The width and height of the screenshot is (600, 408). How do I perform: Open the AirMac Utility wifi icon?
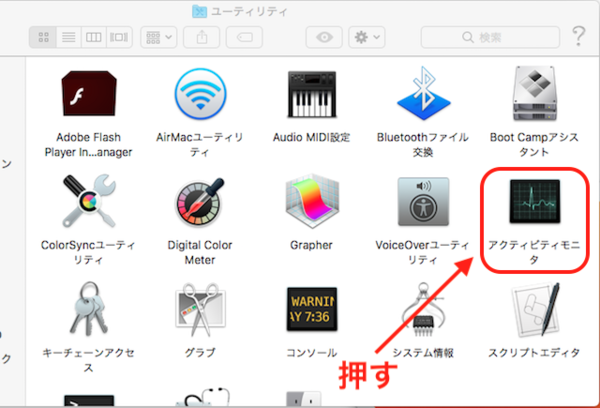(200, 94)
